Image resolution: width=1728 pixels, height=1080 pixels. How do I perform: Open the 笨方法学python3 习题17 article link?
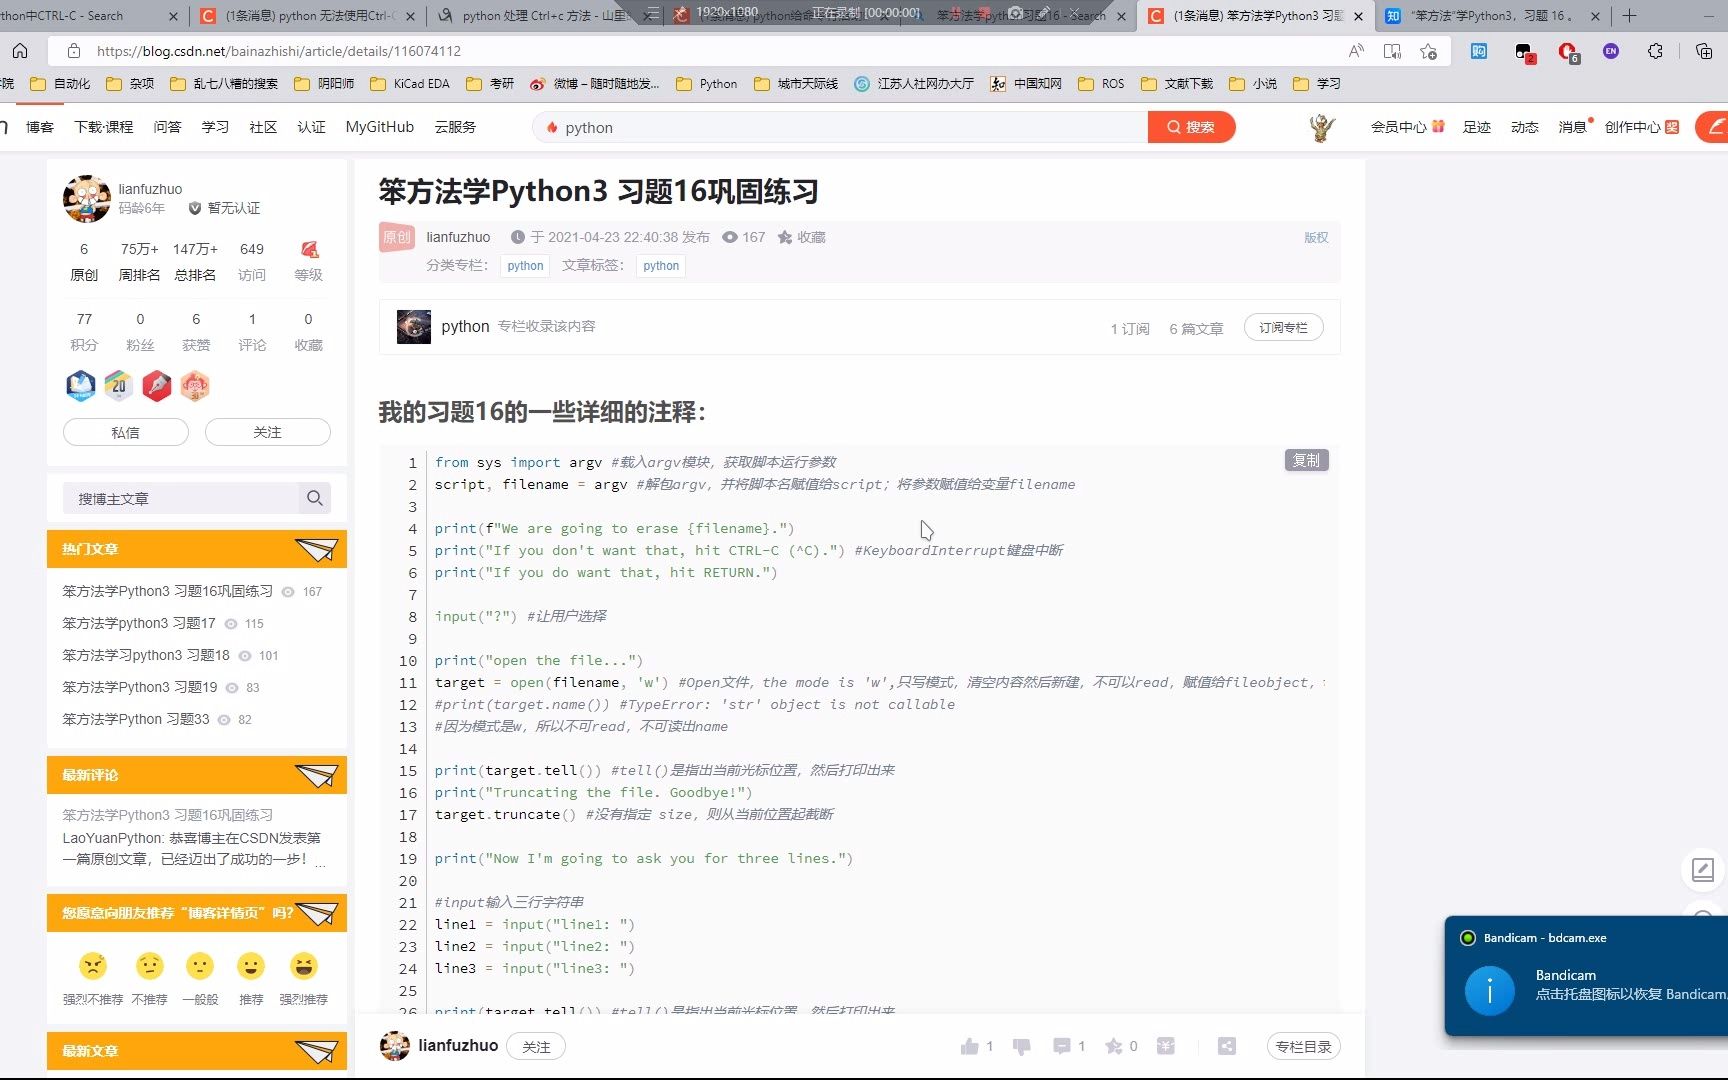pos(137,623)
